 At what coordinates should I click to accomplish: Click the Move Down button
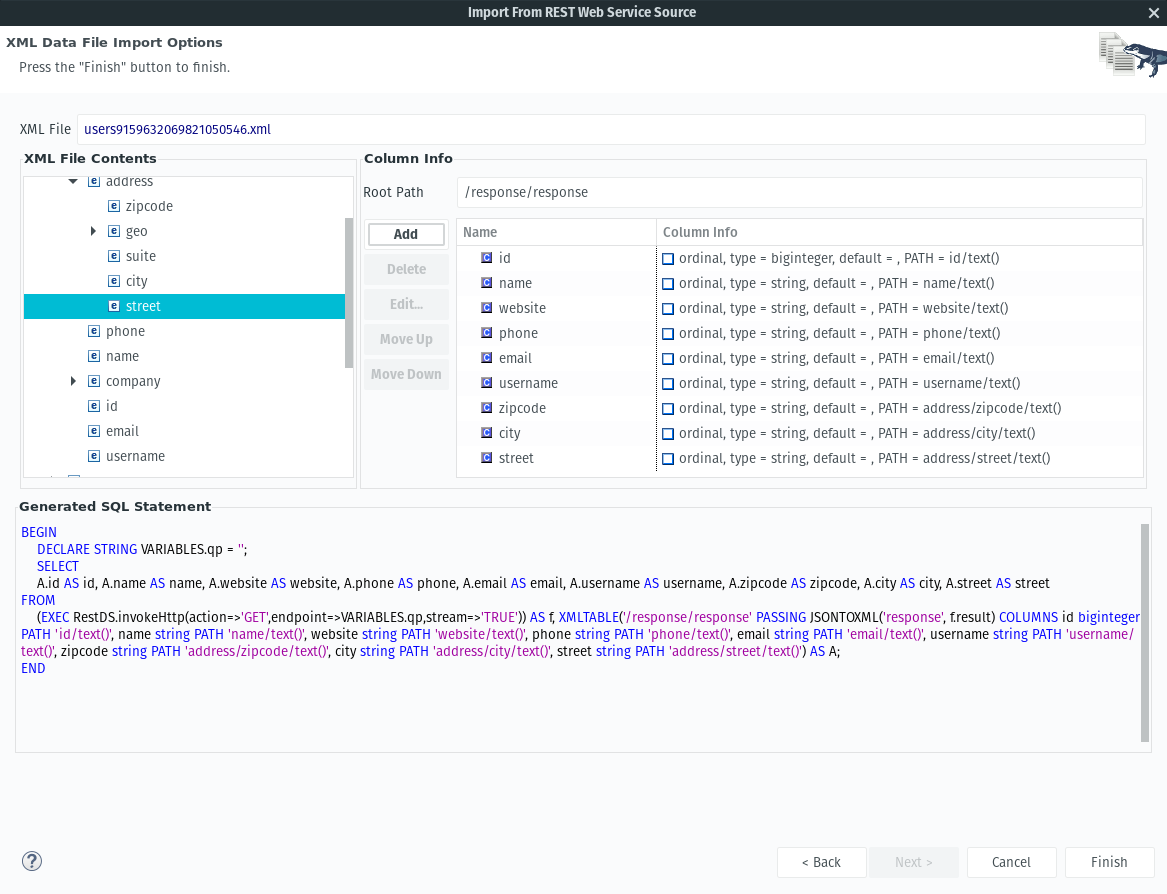pyautogui.click(x=406, y=374)
